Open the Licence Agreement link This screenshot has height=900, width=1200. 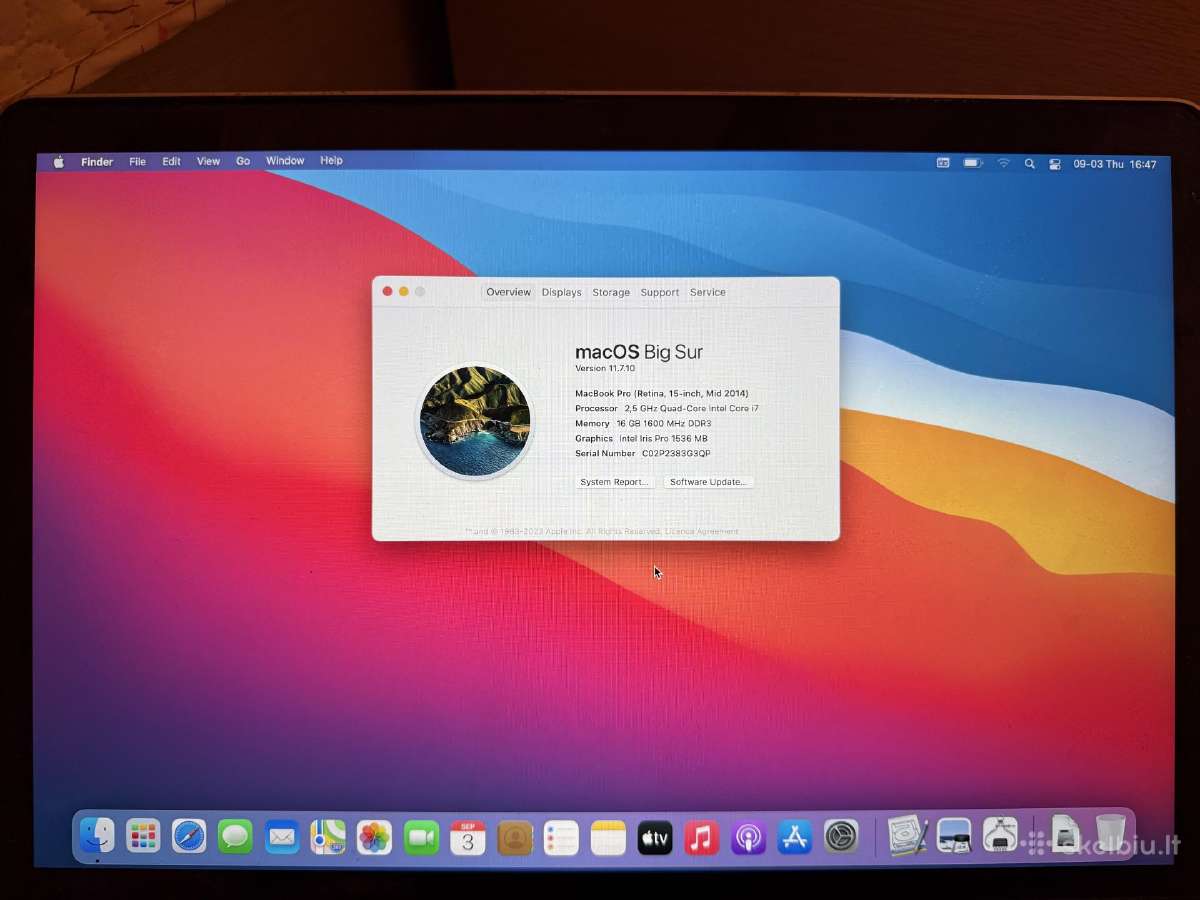[x=701, y=531]
